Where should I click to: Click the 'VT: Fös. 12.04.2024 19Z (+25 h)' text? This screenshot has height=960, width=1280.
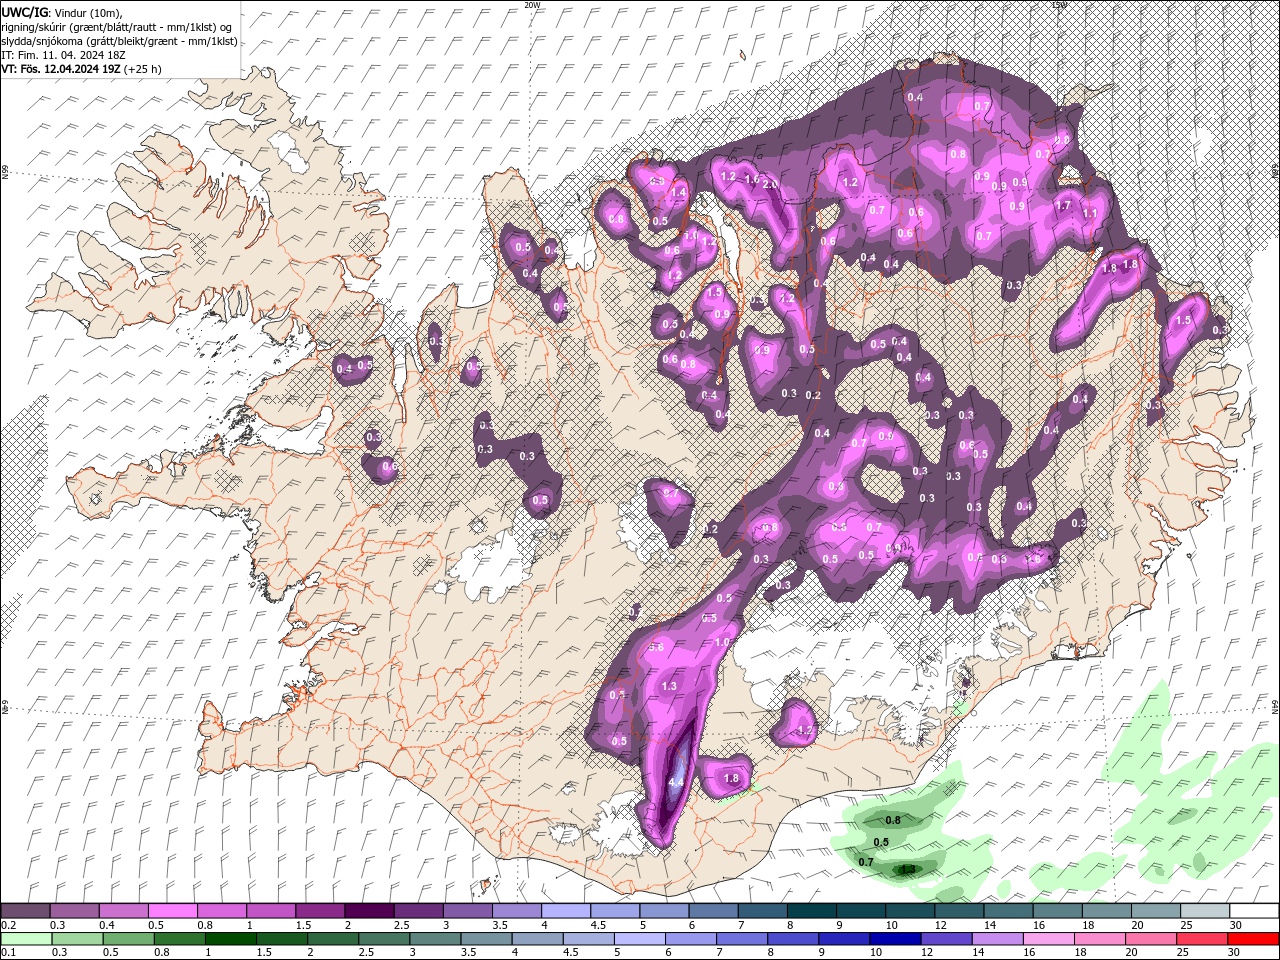pos(81,69)
